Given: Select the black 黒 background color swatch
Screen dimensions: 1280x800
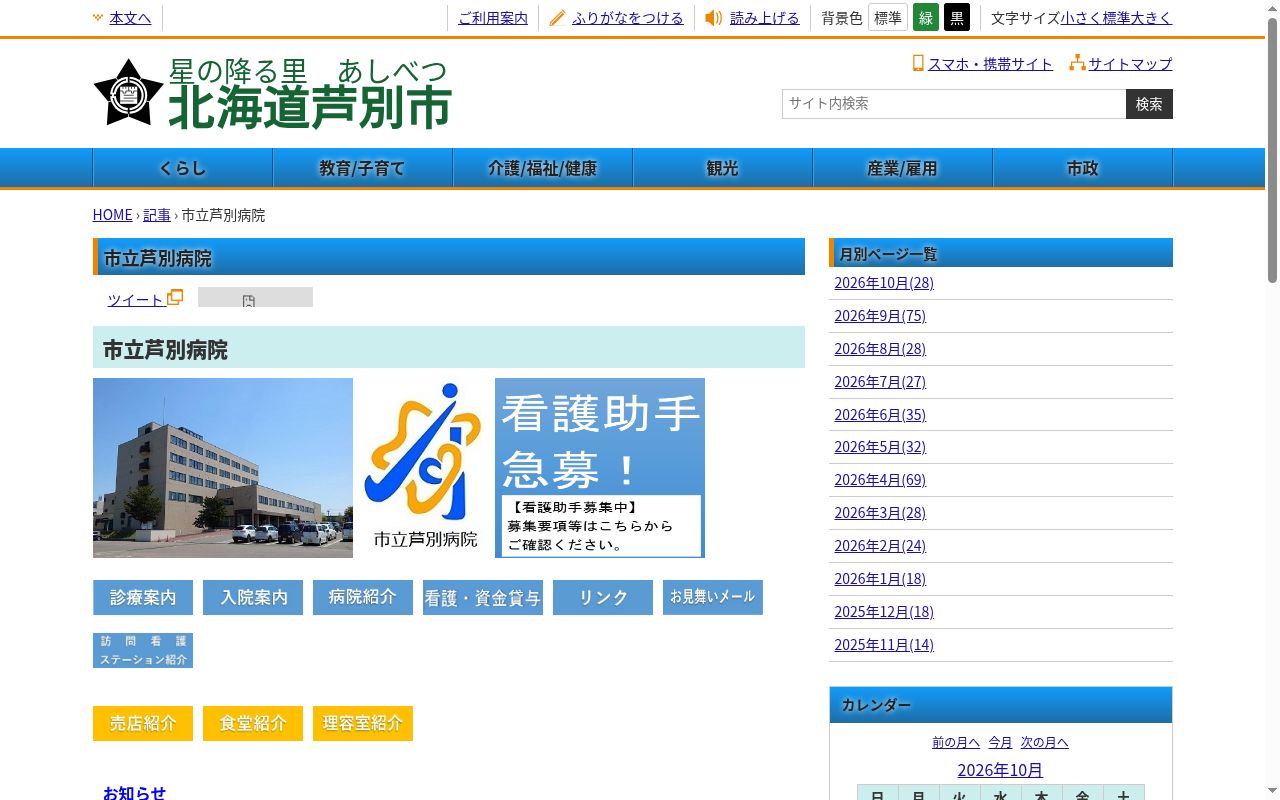Looking at the screenshot, I should [957, 18].
